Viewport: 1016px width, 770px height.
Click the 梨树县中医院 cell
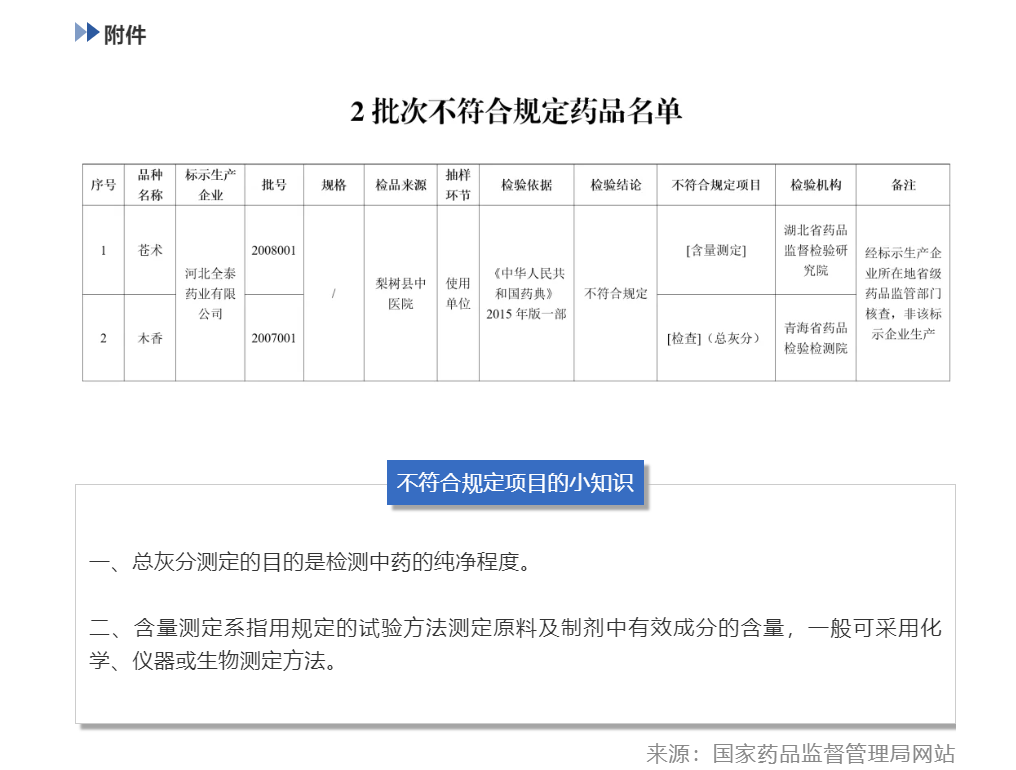(400, 294)
